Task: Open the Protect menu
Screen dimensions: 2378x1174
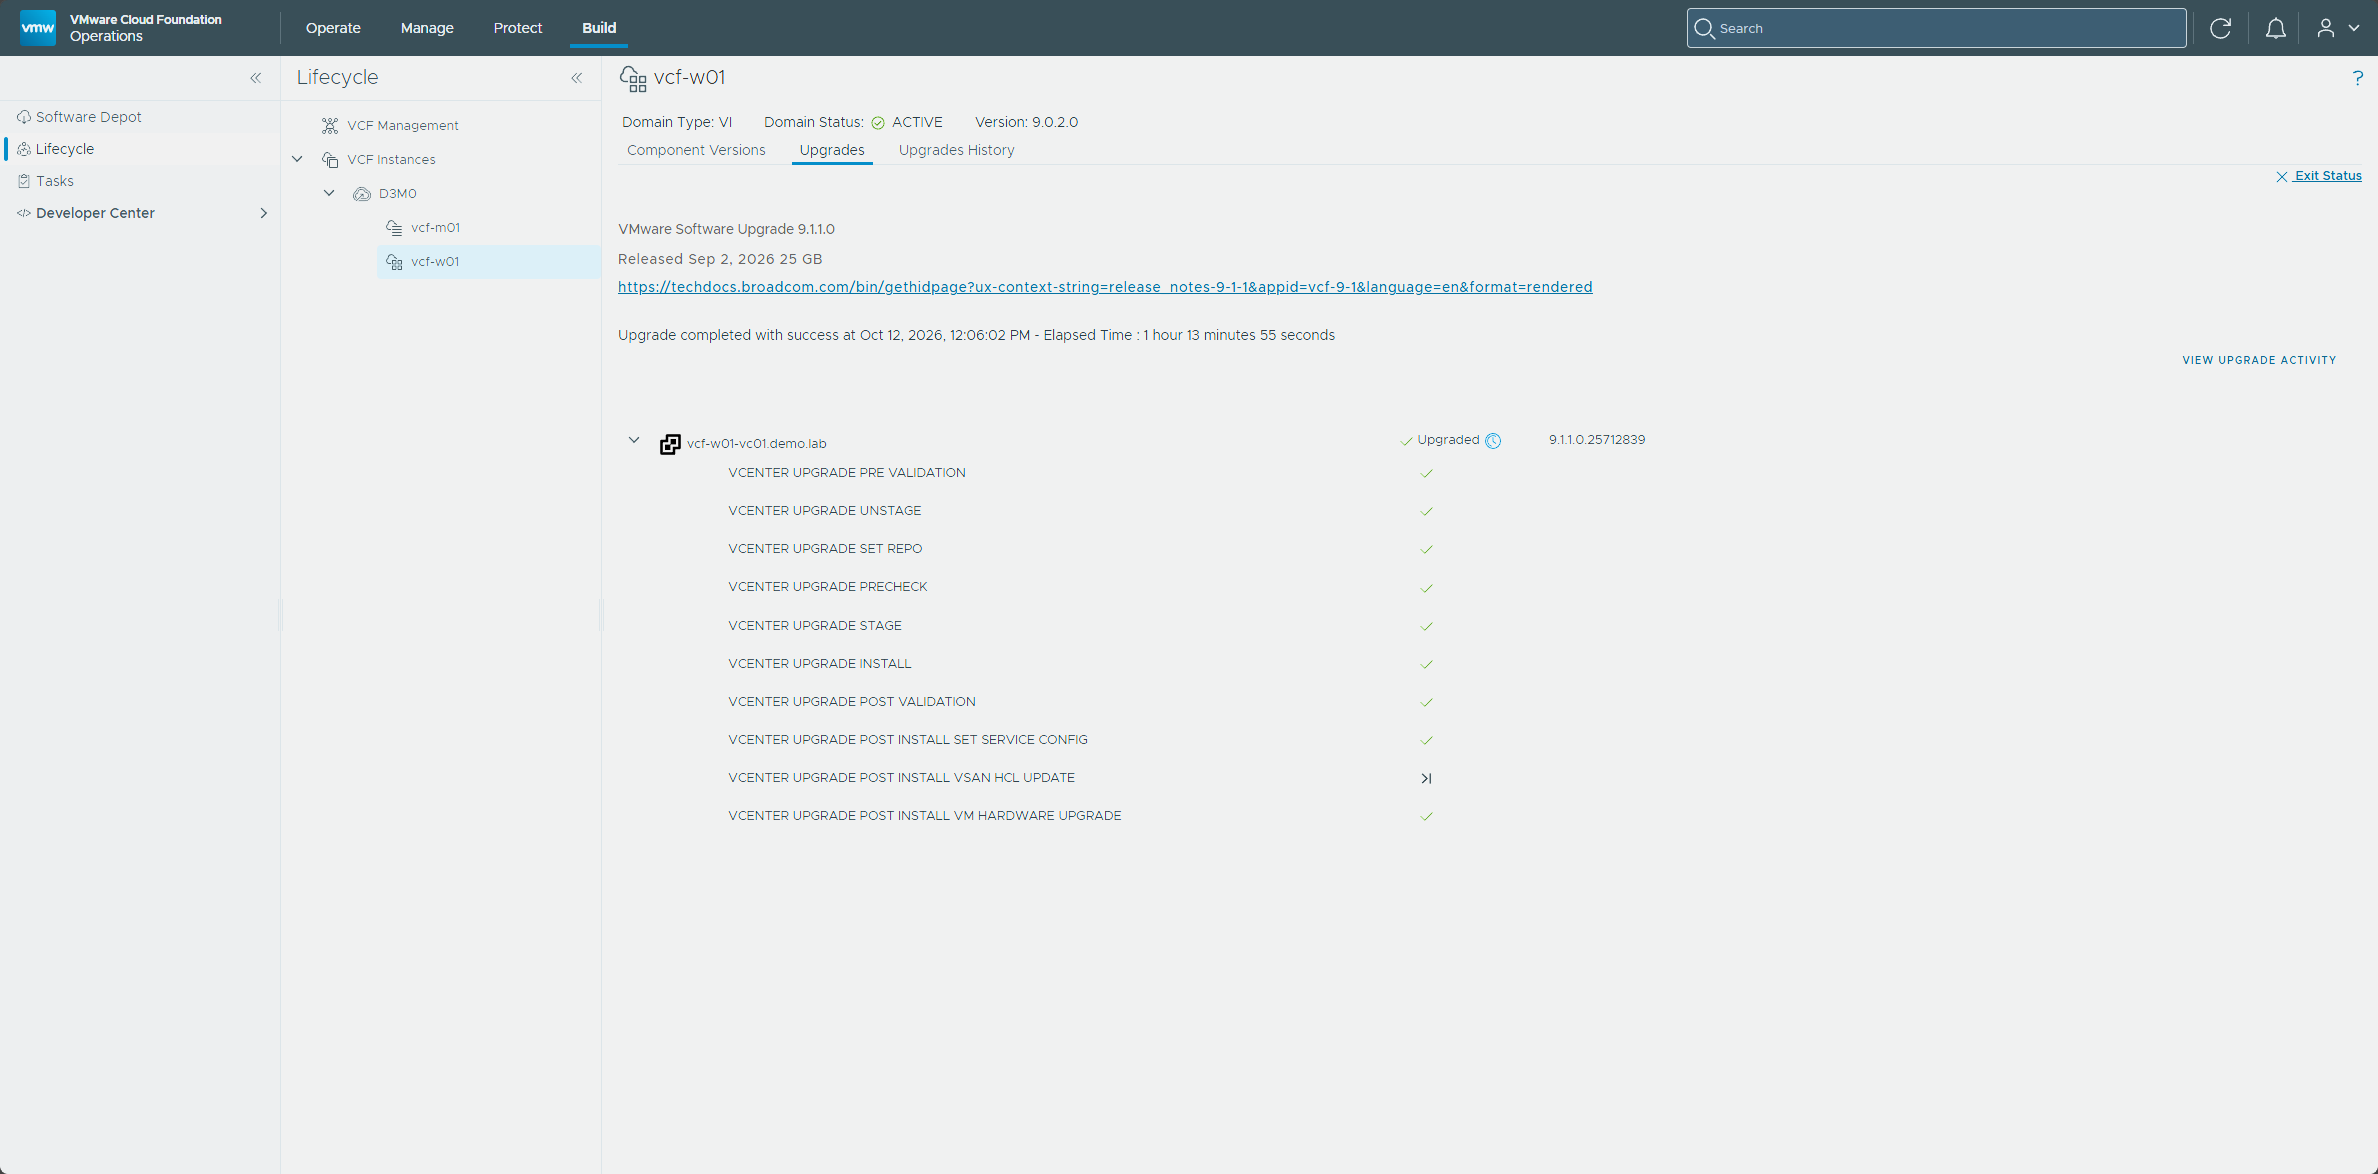Action: [518, 28]
